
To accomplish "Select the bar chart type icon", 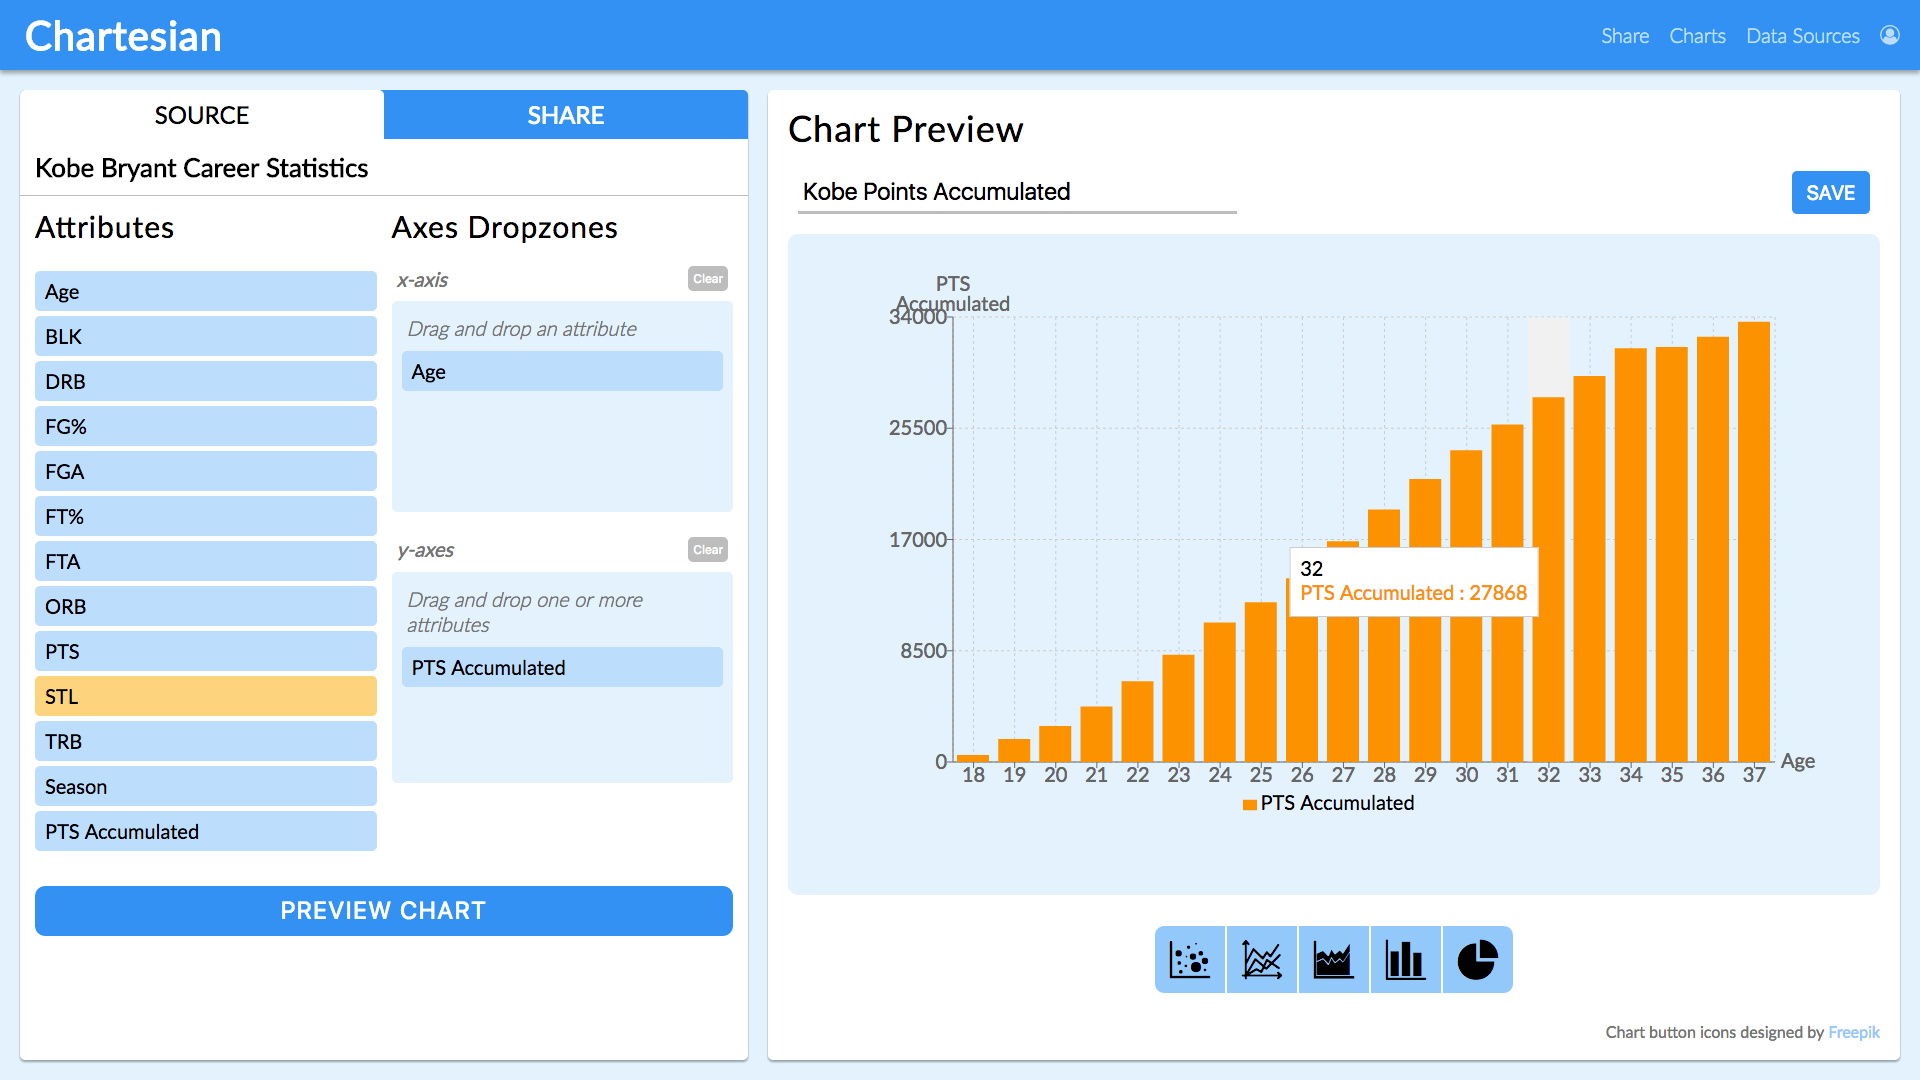I will click(x=1405, y=960).
